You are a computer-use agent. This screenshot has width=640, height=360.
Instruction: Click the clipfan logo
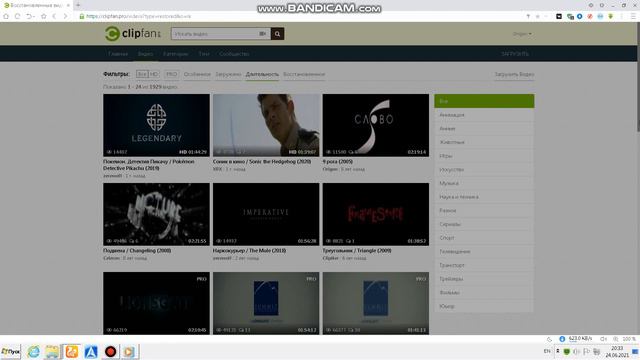133,33
